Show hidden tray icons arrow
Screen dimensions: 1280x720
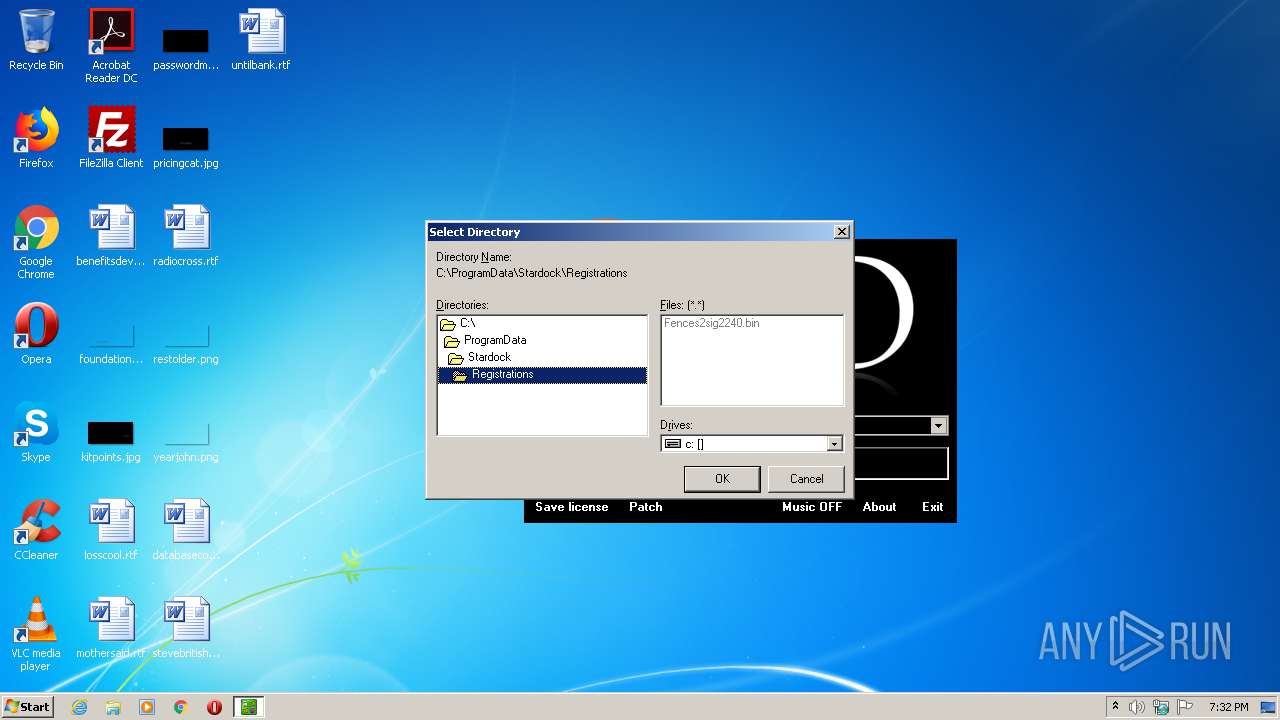tap(1115, 707)
